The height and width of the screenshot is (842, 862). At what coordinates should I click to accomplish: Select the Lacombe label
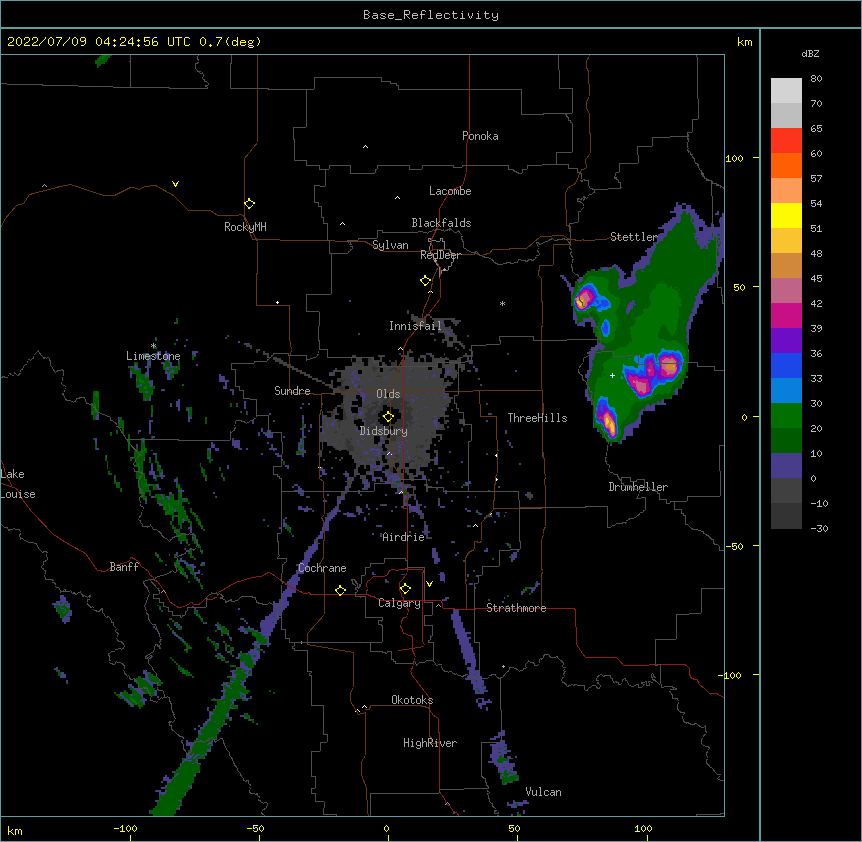(450, 191)
